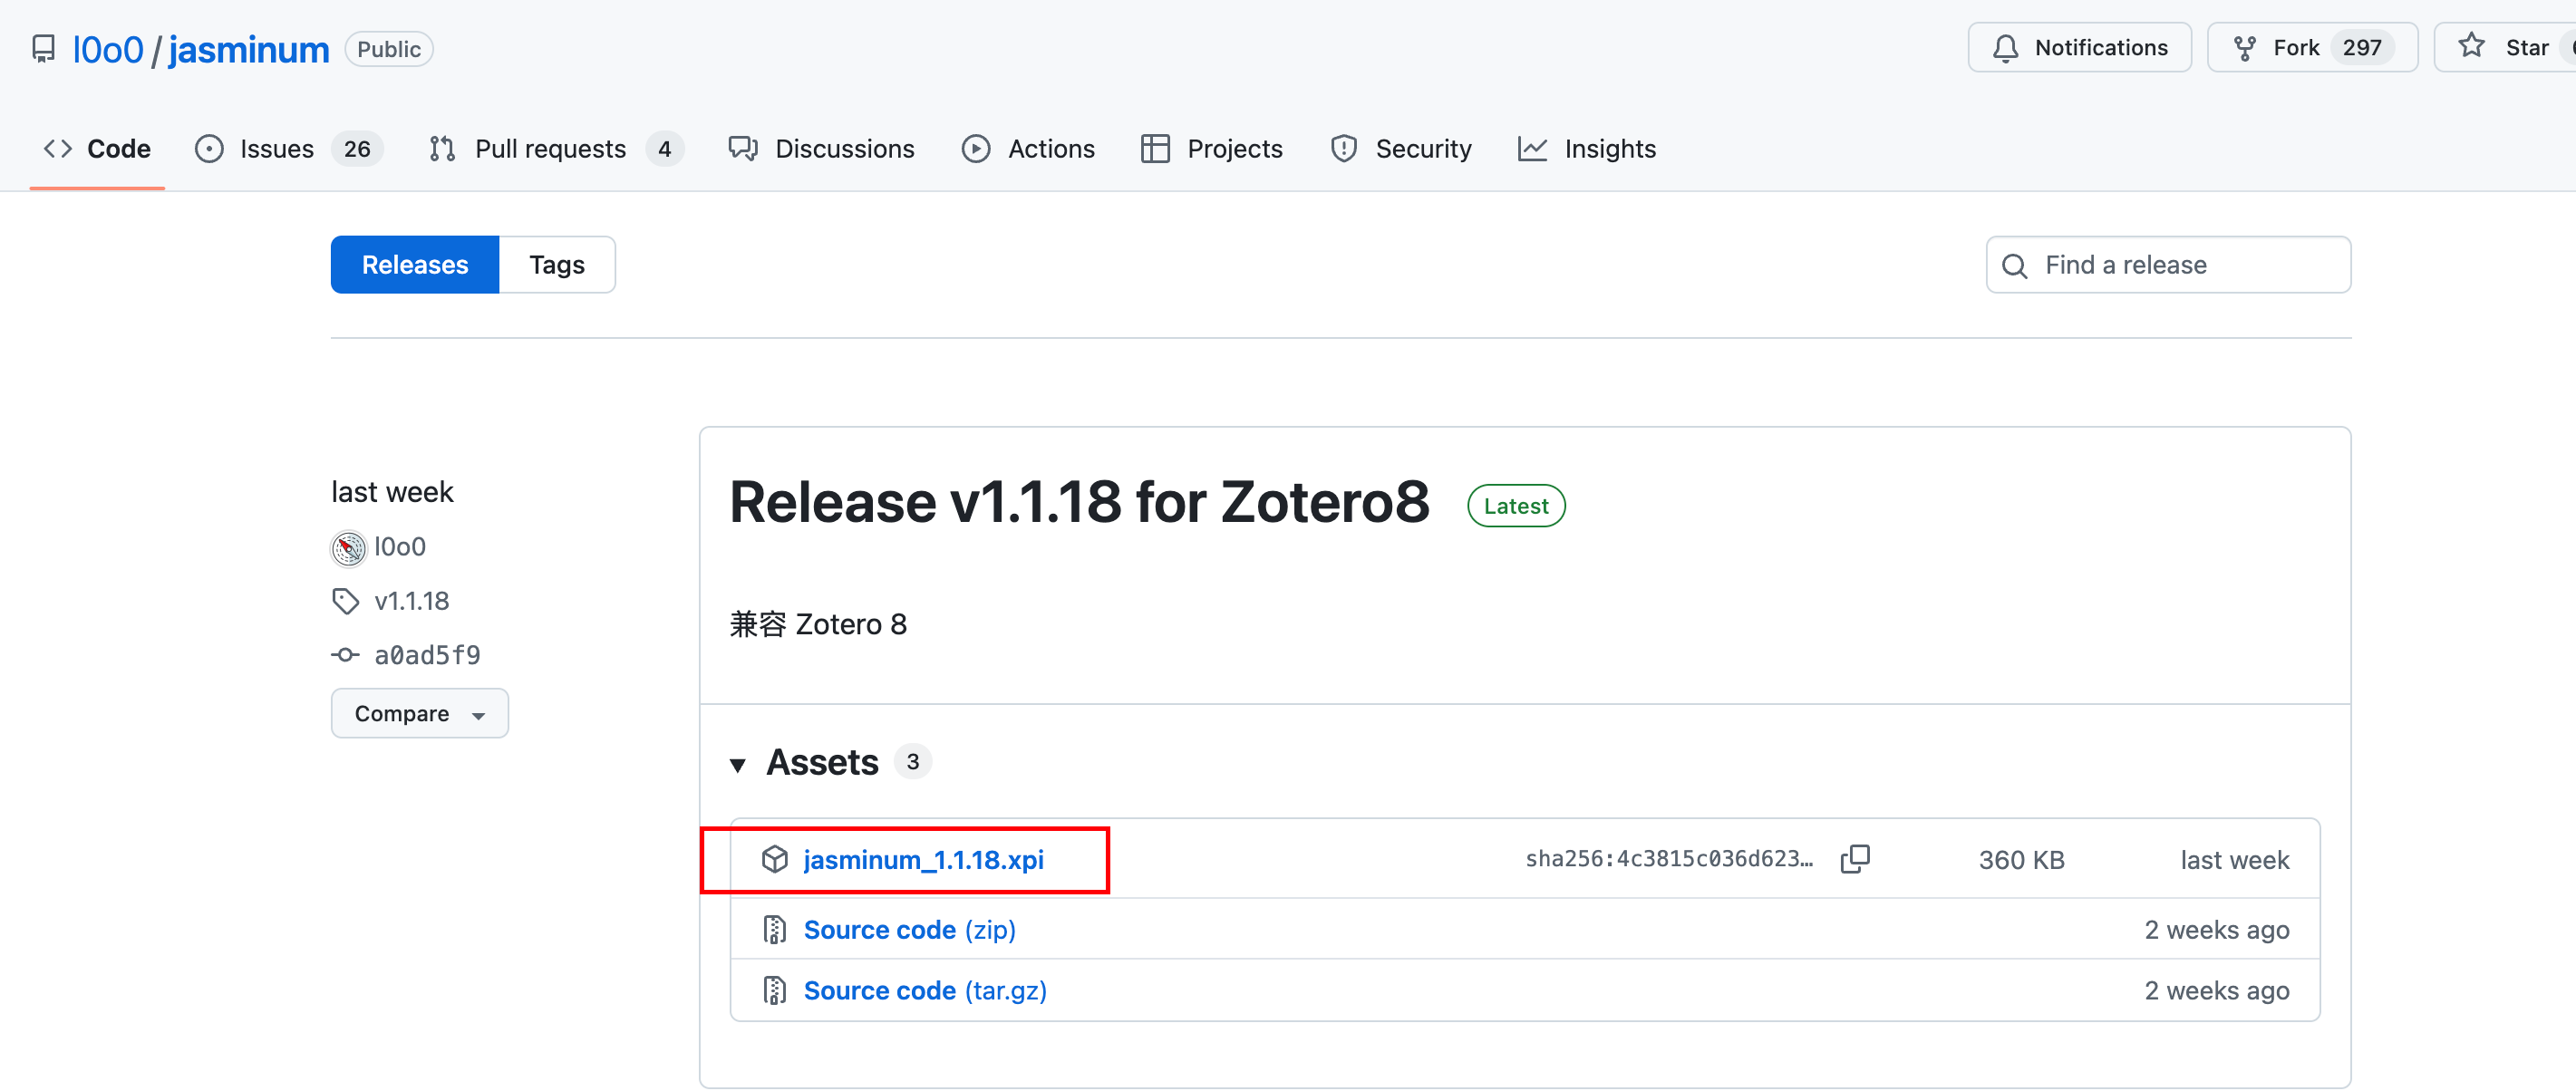
Task: Click the magnifier icon in release search
Action: click(x=2014, y=265)
